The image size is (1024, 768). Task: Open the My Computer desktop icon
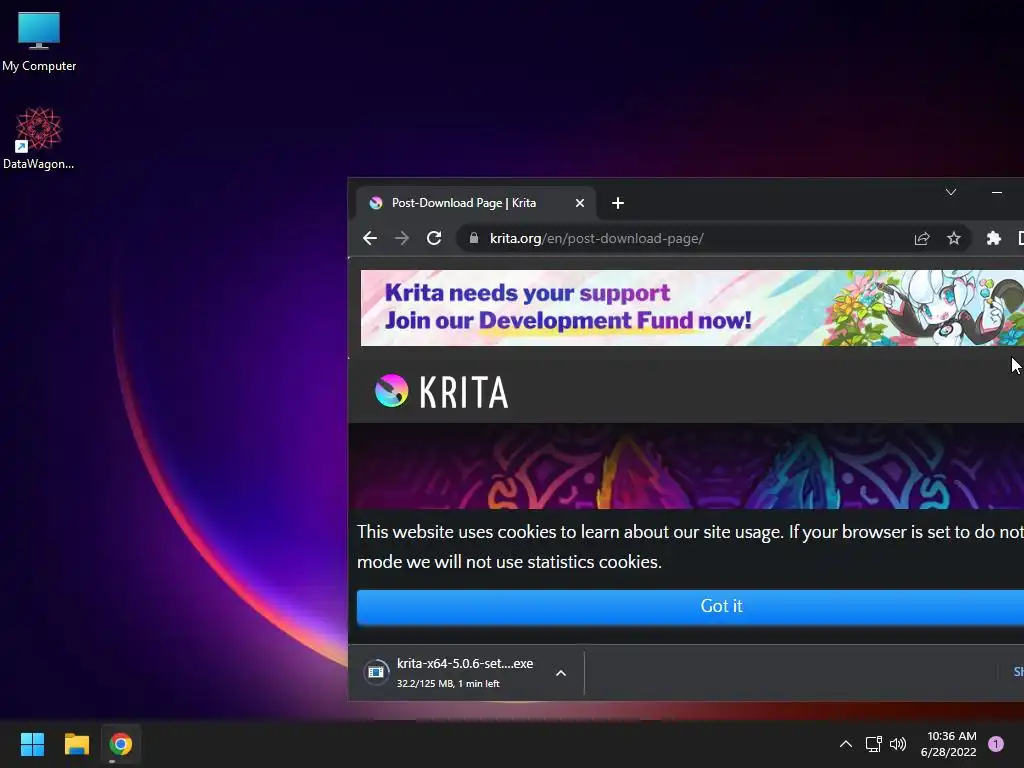(x=39, y=40)
